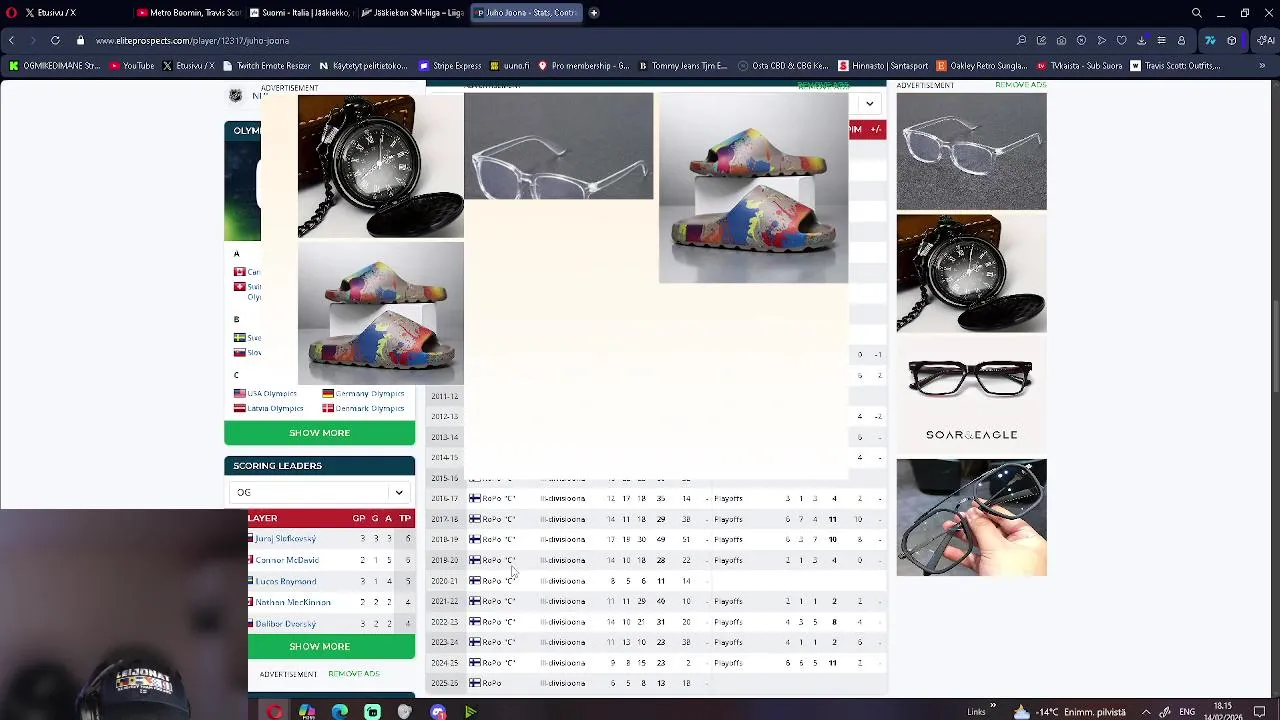
Task: Click the ENG language indicator
Action: click(1187, 712)
